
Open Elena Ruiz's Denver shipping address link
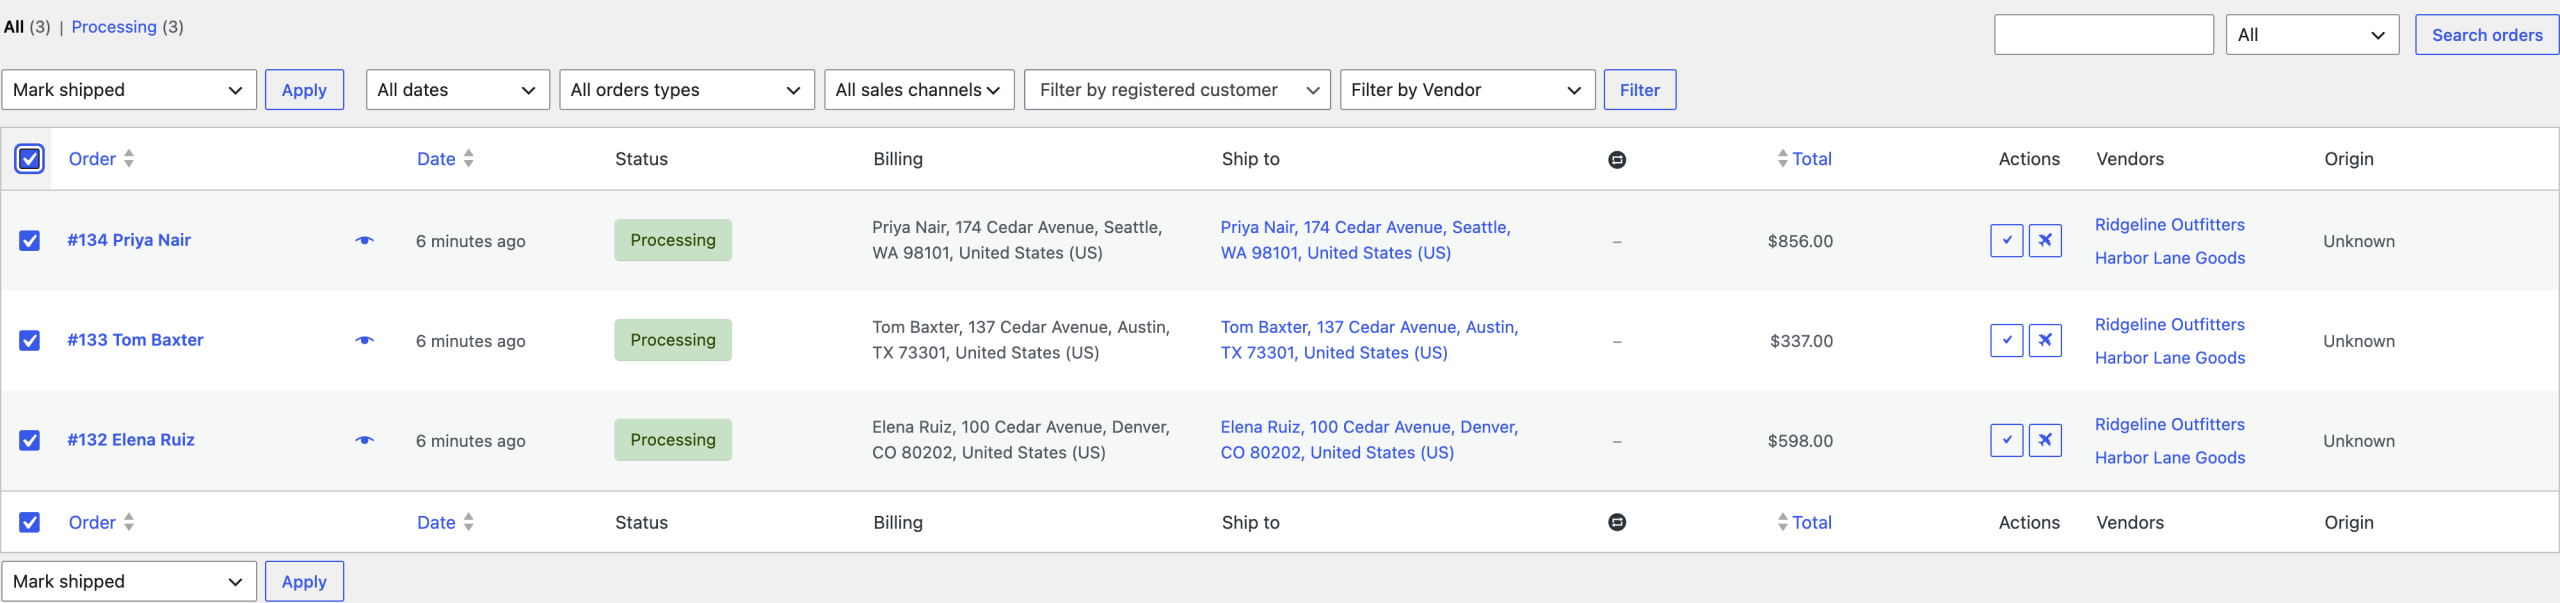click(x=1369, y=440)
